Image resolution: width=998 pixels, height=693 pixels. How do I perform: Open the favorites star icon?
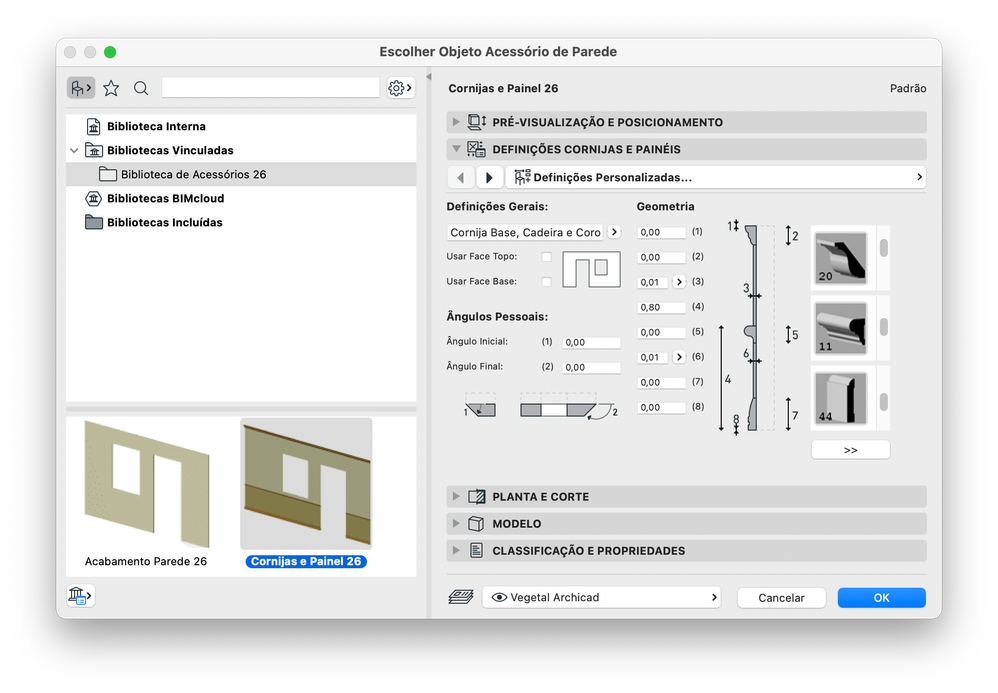point(111,88)
